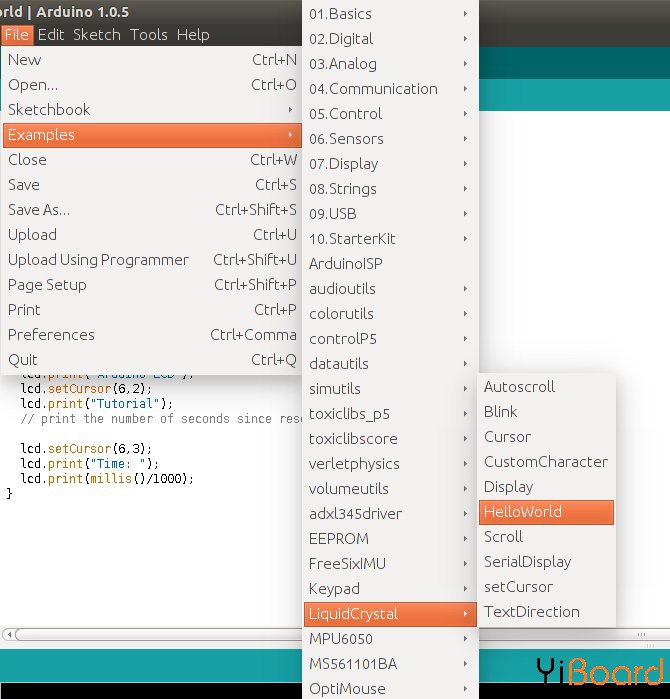
Task: Expand the 05.Control examples submenu
Action: tap(390, 114)
